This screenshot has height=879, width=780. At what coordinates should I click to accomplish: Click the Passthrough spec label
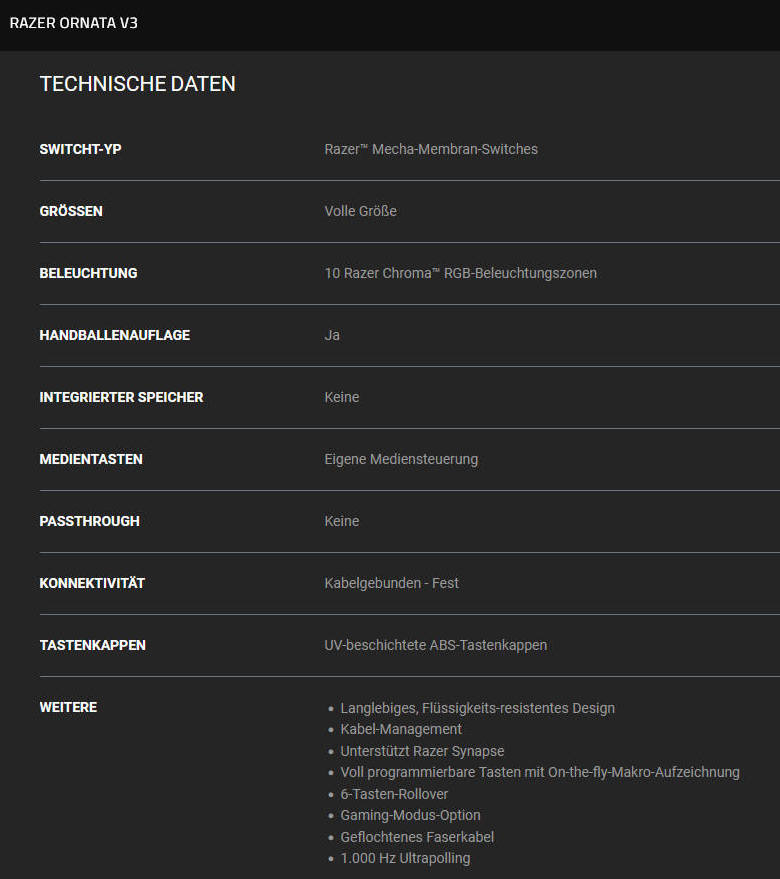pyautogui.click(x=89, y=521)
